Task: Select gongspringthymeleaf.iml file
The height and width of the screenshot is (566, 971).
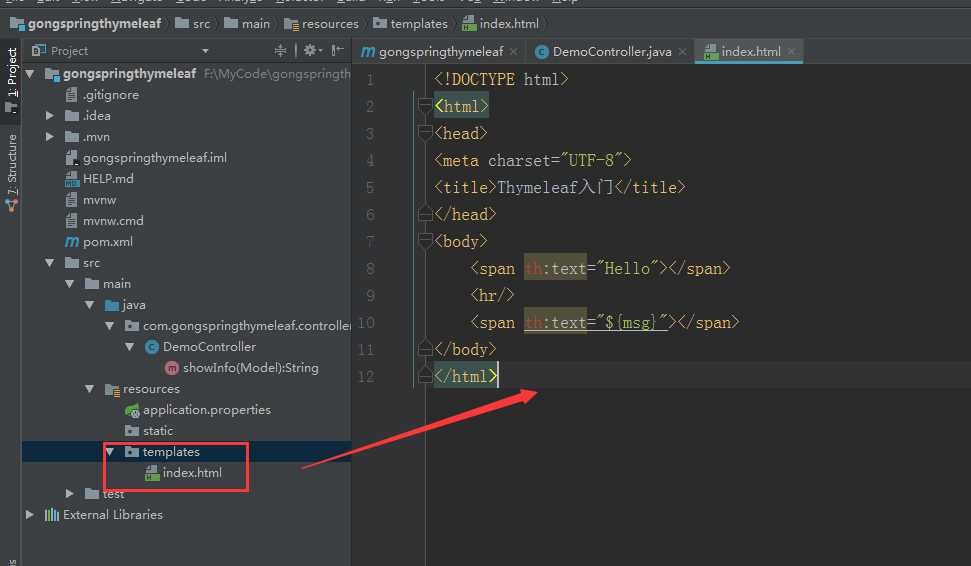Action: (146, 158)
